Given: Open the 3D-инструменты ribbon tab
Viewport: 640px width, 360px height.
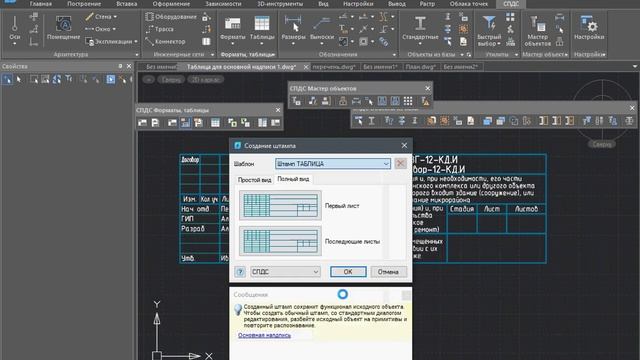Looking at the screenshot, I should click(280, 4).
